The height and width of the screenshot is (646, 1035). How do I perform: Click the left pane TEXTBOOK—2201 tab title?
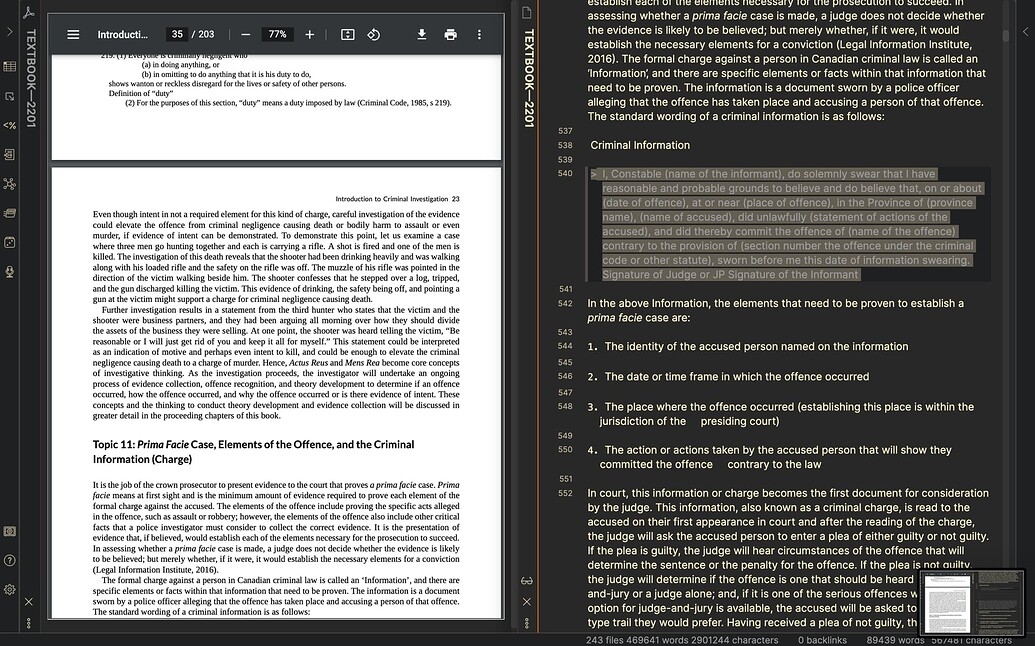(x=30, y=79)
